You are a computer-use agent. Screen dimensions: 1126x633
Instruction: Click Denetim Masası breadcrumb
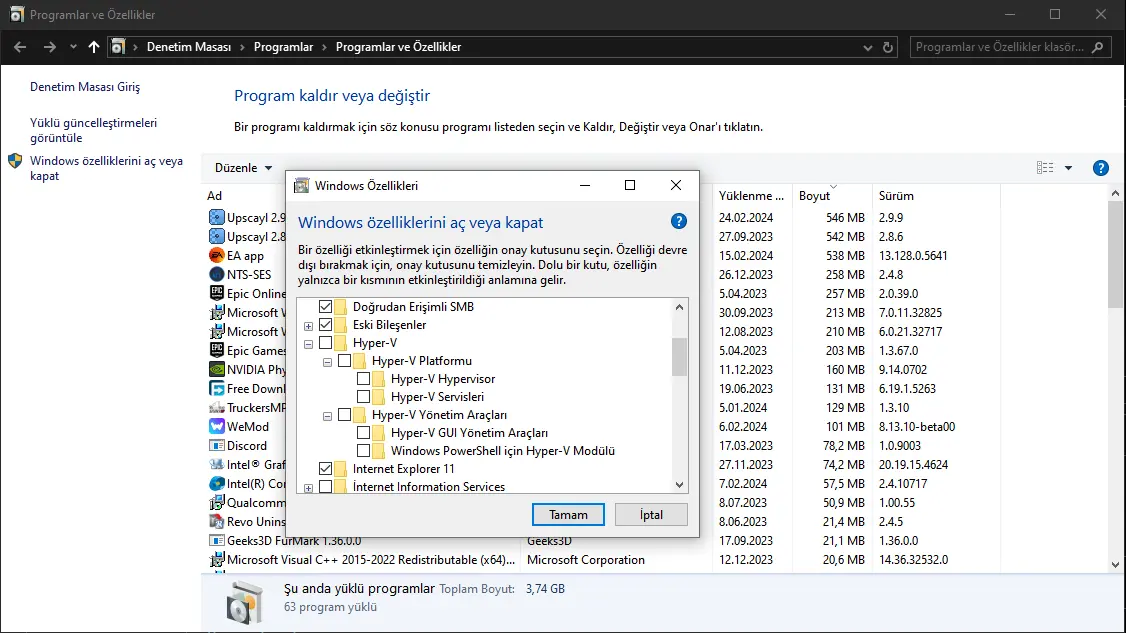[189, 47]
